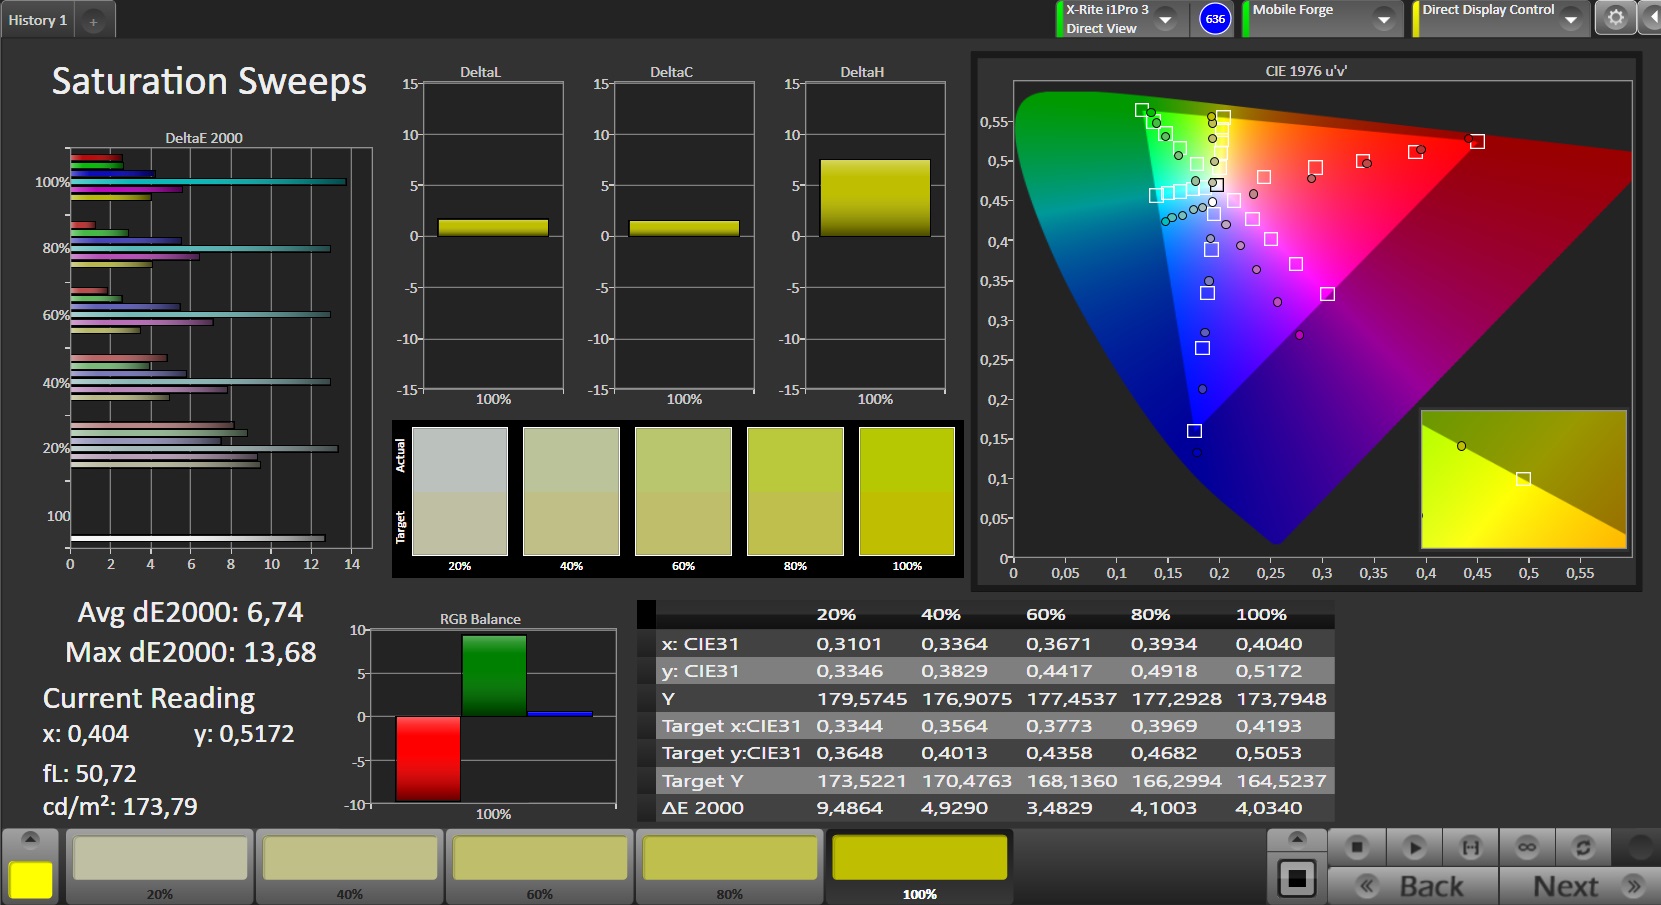Expand the arrow above the yellow swatch
Screen dimensions: 1661x905
(x=30, y=838)
